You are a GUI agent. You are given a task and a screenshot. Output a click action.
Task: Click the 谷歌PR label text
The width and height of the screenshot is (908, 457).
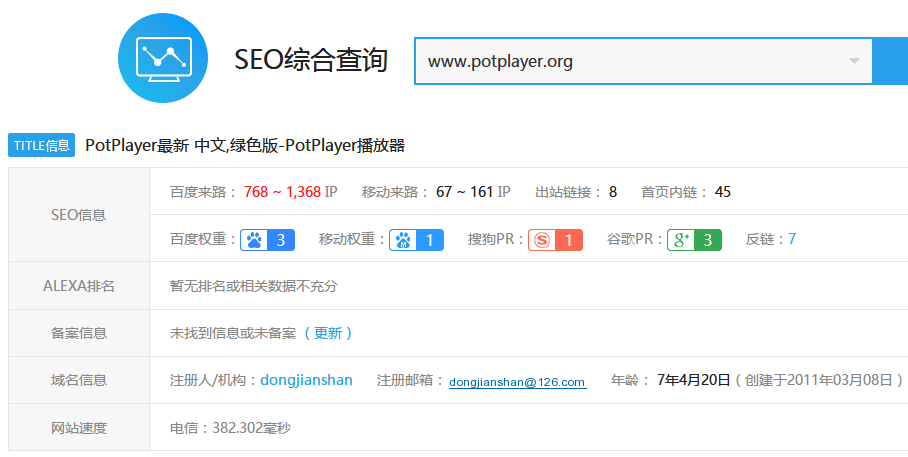(634, 239)
